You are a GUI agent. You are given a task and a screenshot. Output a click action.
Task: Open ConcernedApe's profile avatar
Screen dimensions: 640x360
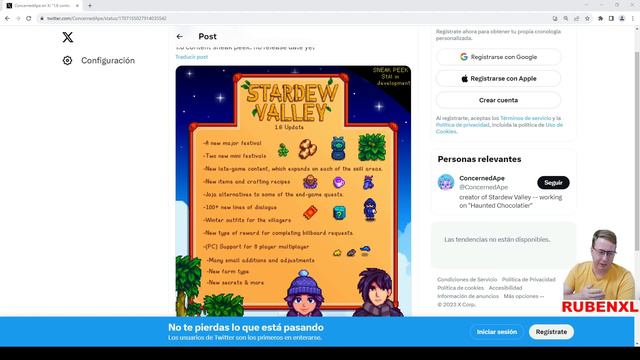[x=446, y=182]
